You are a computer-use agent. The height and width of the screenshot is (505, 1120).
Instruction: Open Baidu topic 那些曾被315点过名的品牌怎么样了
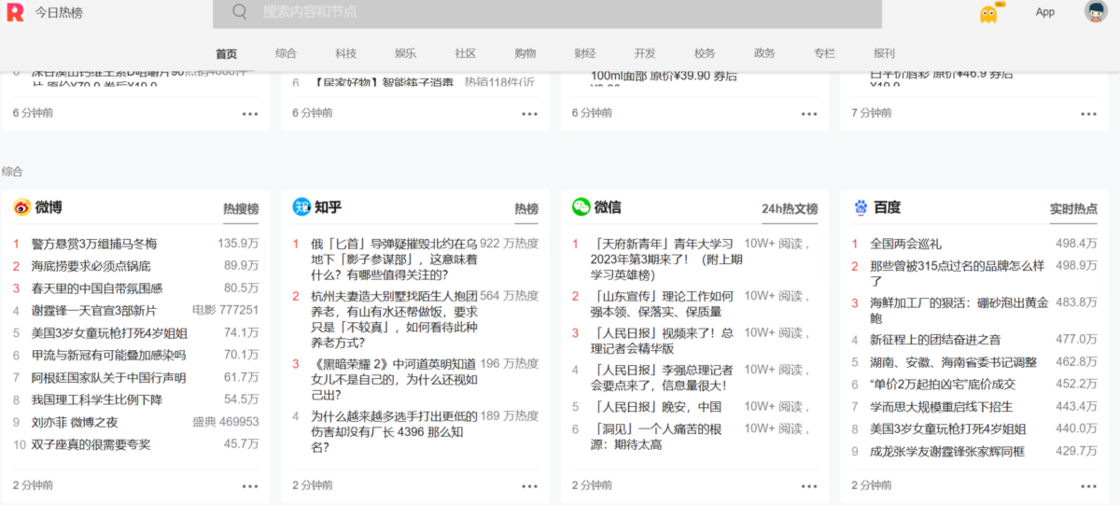click(957, 274)
